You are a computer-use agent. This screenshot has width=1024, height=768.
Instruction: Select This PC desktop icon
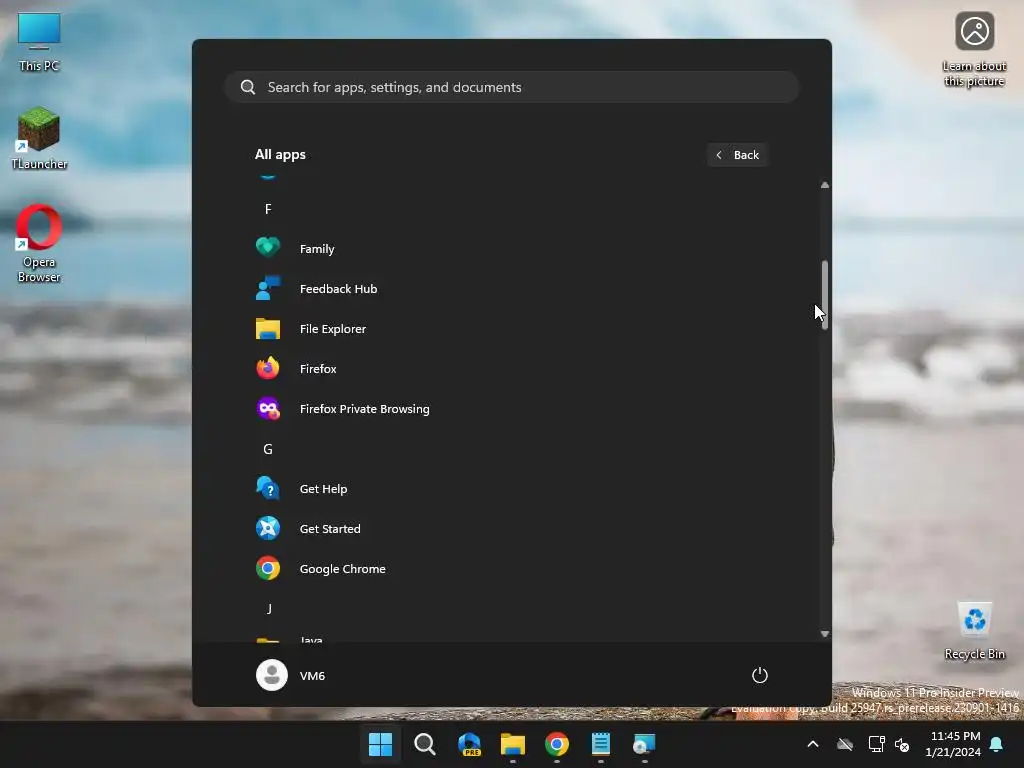coord(39,42)
